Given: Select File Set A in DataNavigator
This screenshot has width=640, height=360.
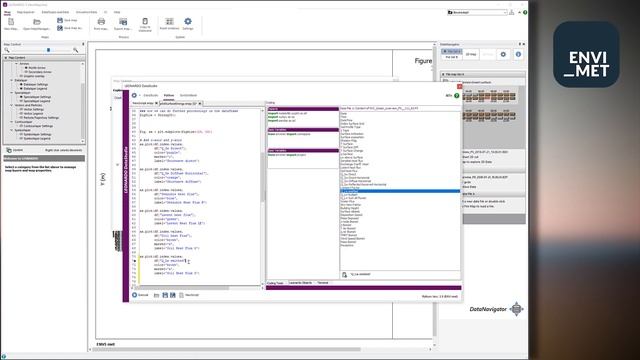Looking at the screenshot, I should pos(451,51).
